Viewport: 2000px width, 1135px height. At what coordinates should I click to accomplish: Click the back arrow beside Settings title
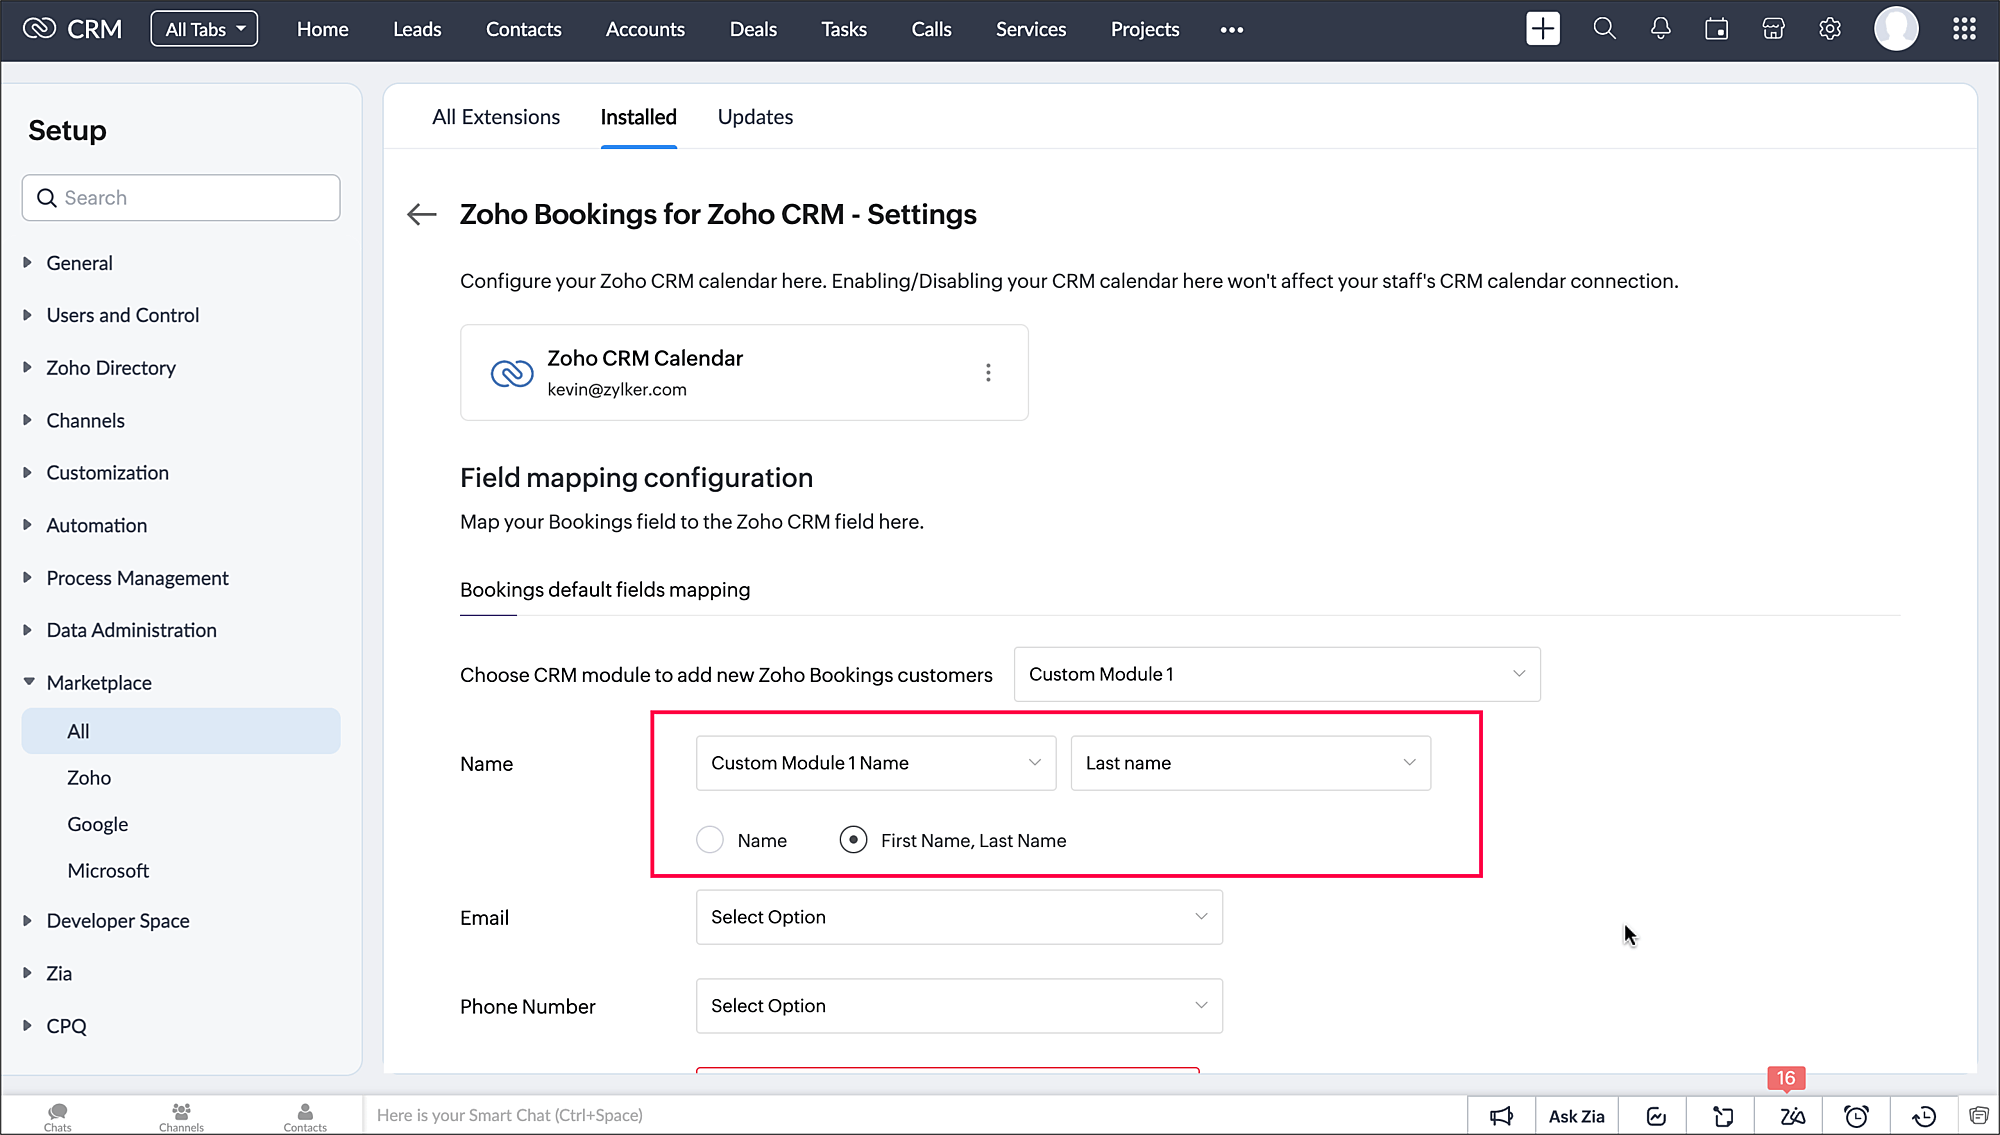pyautogui.click(x=422, y=214)
